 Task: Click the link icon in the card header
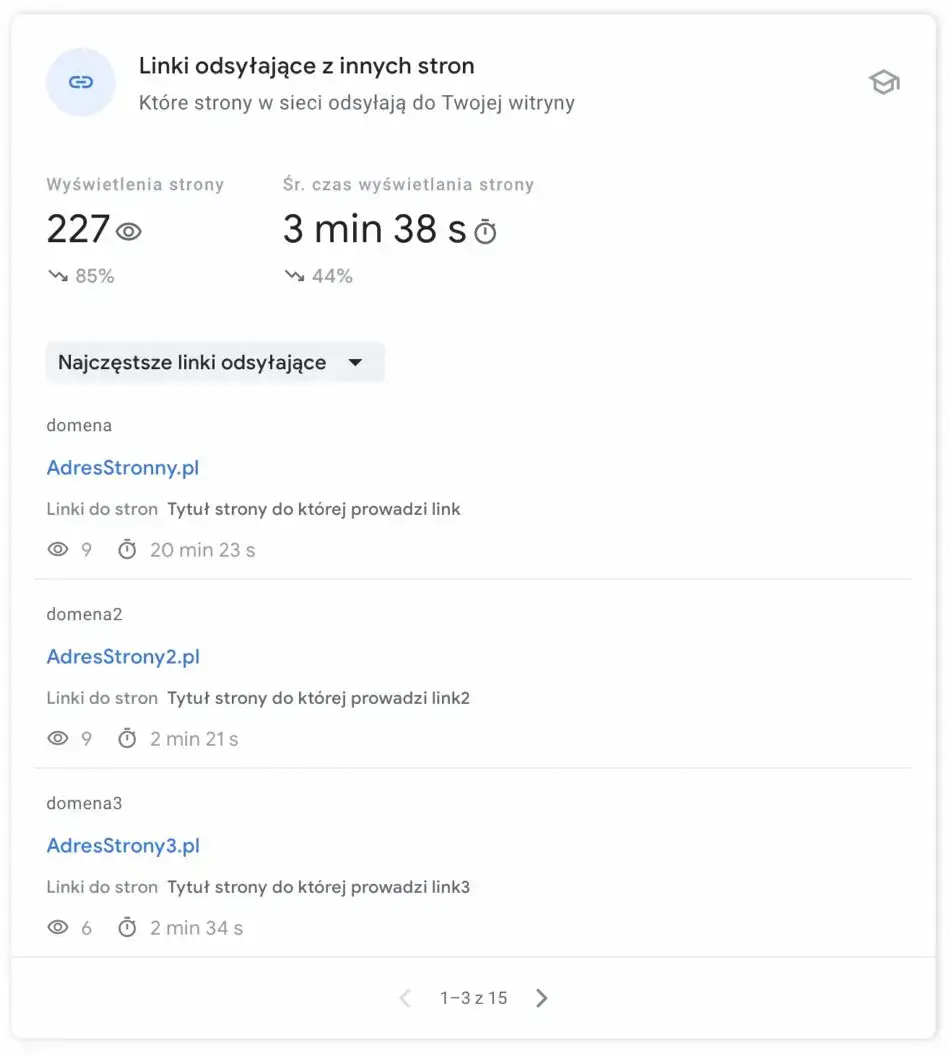point(81,82)
